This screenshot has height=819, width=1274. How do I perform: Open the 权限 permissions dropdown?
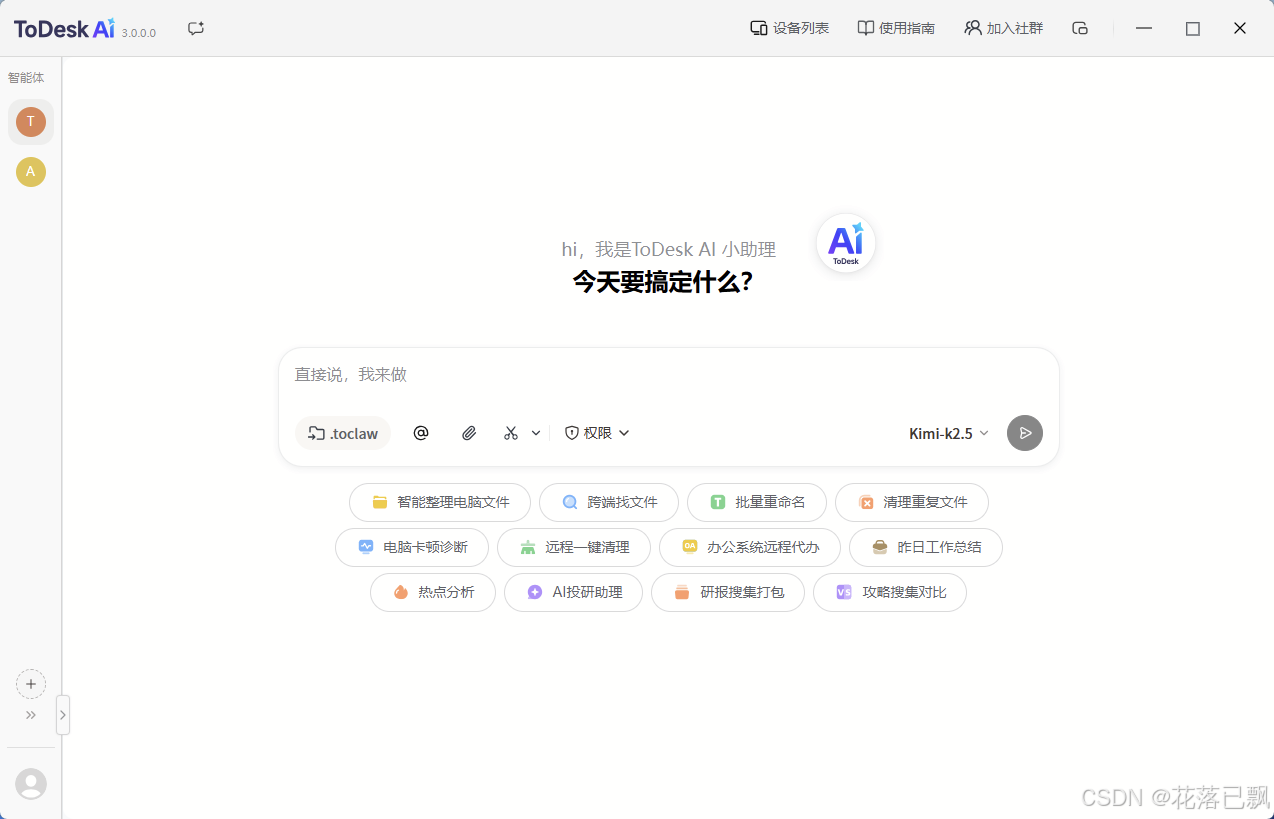pyautogui.click(x=597, y=433)
